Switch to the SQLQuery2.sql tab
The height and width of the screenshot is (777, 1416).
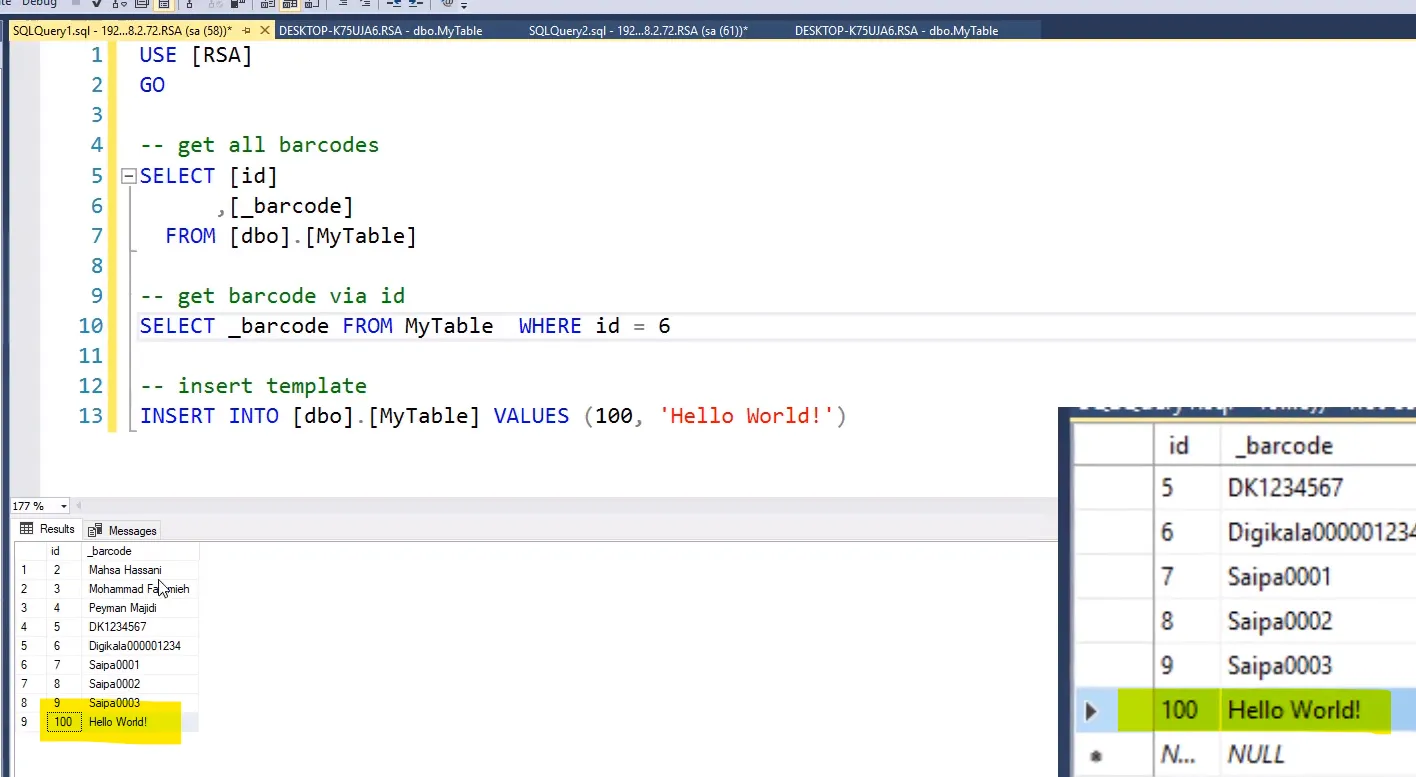[x=637, y=30]
